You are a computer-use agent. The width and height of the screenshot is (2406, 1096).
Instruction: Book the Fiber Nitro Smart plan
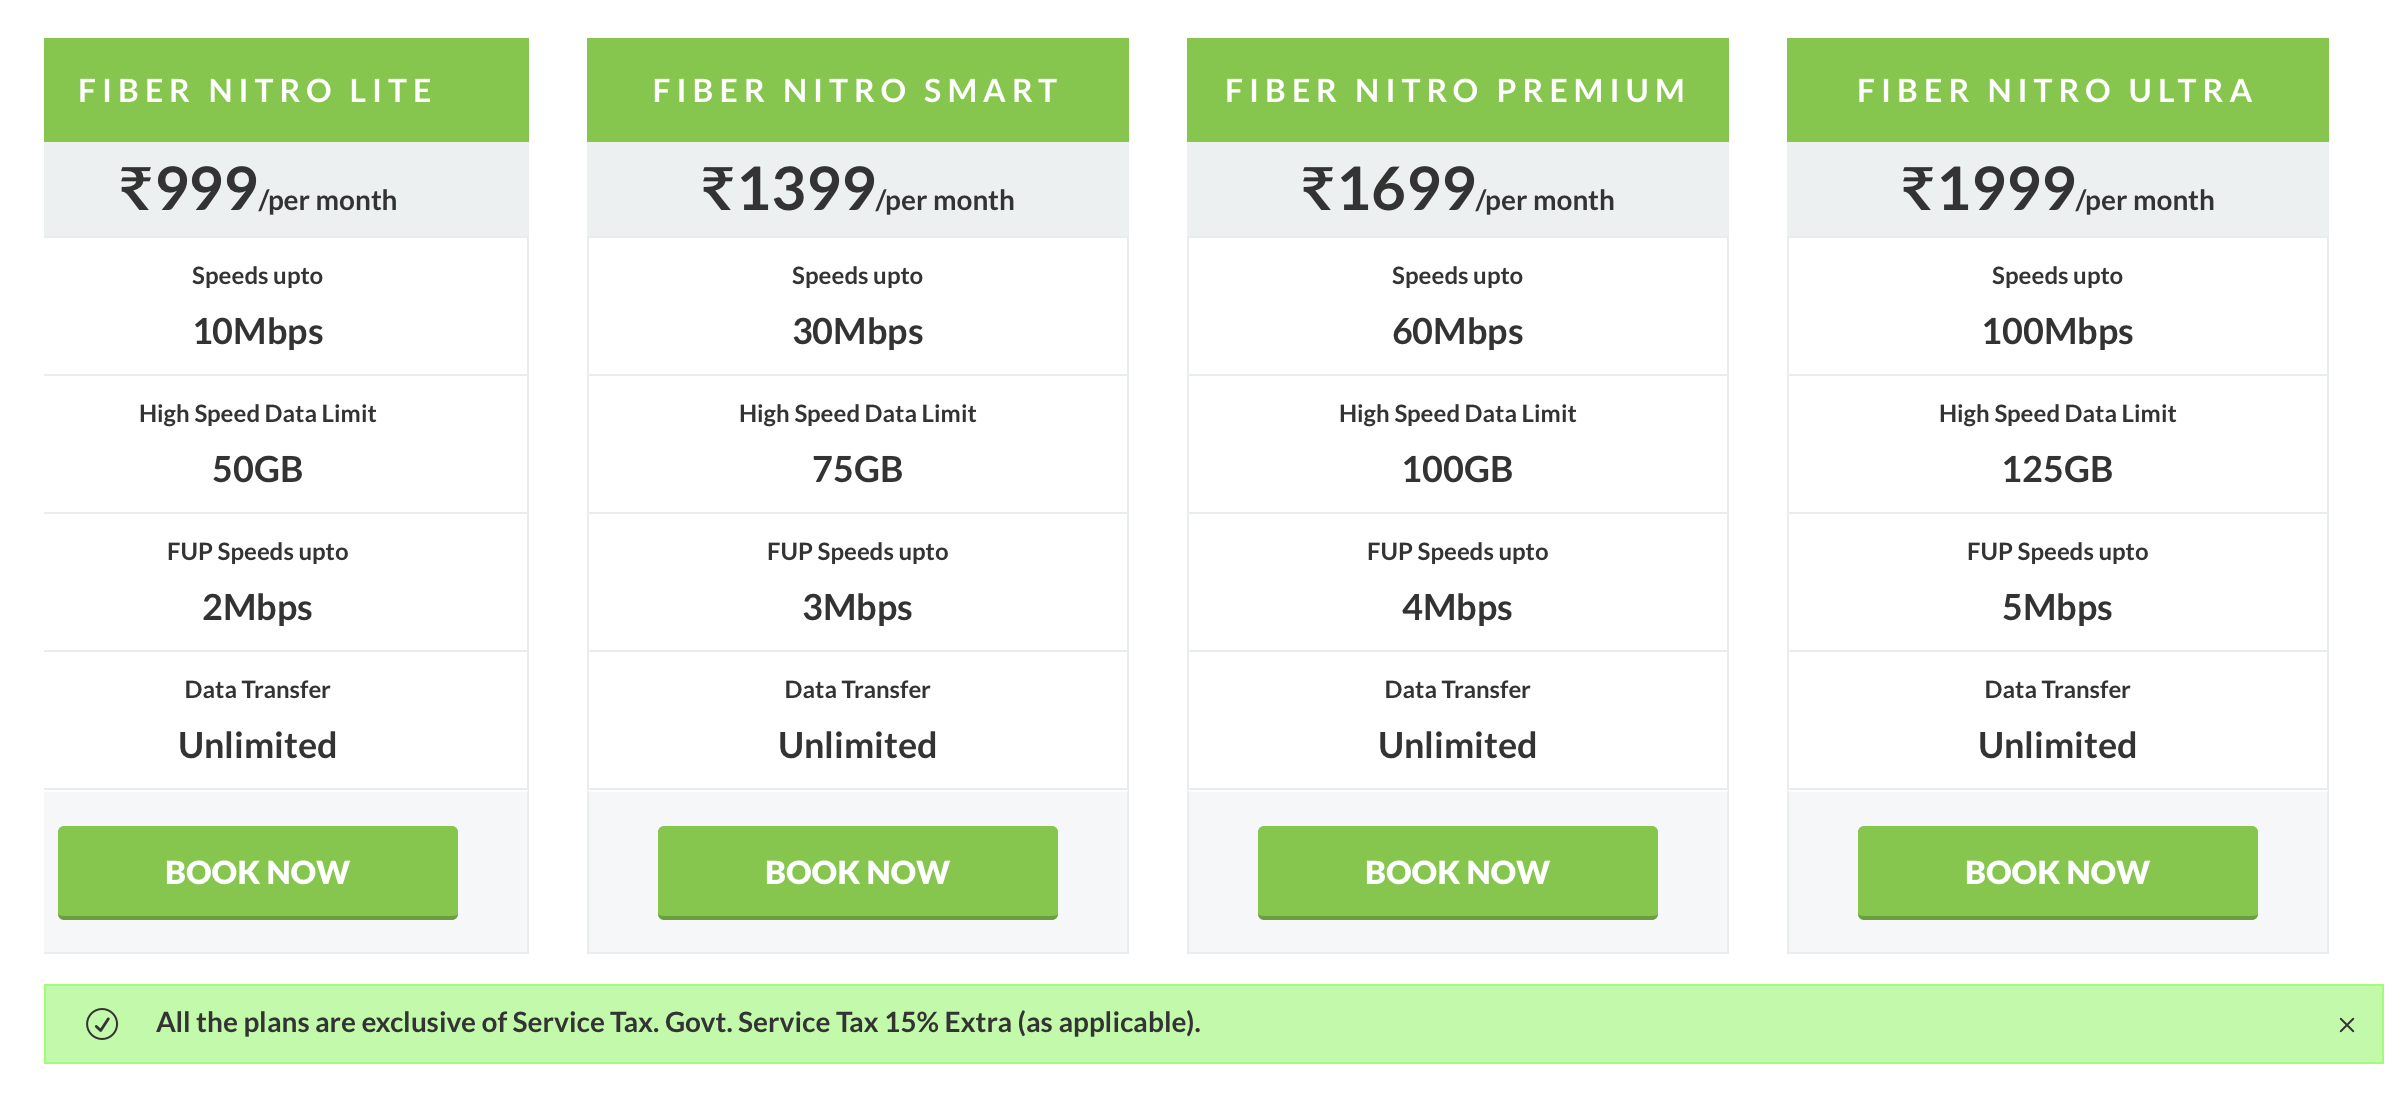click(858, 872)
